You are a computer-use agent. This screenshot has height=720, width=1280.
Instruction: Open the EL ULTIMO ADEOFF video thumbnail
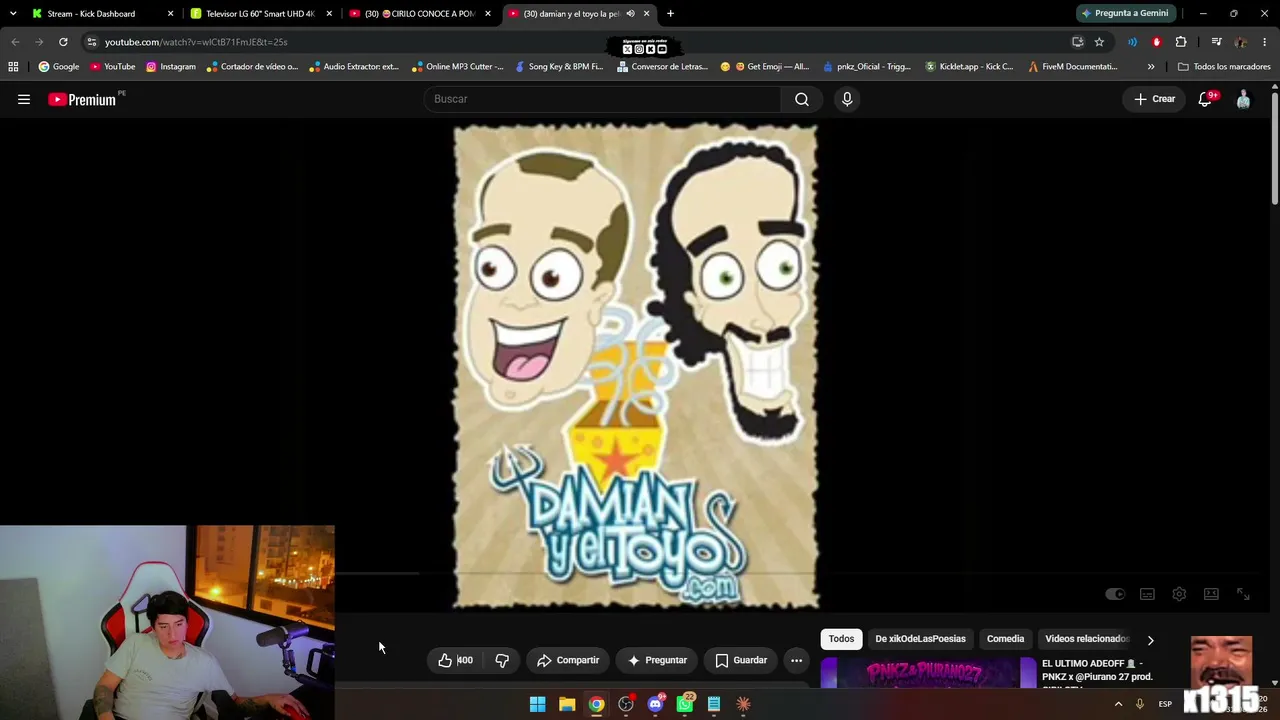928,674
